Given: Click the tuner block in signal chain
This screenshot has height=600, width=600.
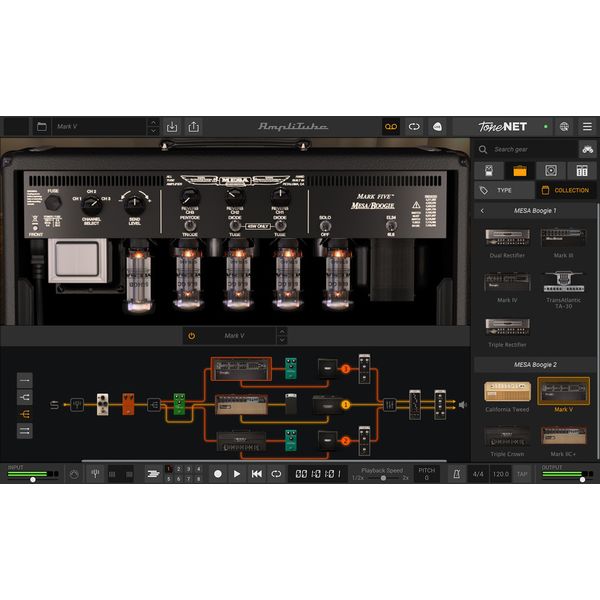Looking at the screenshot, I should click(77, 404).
